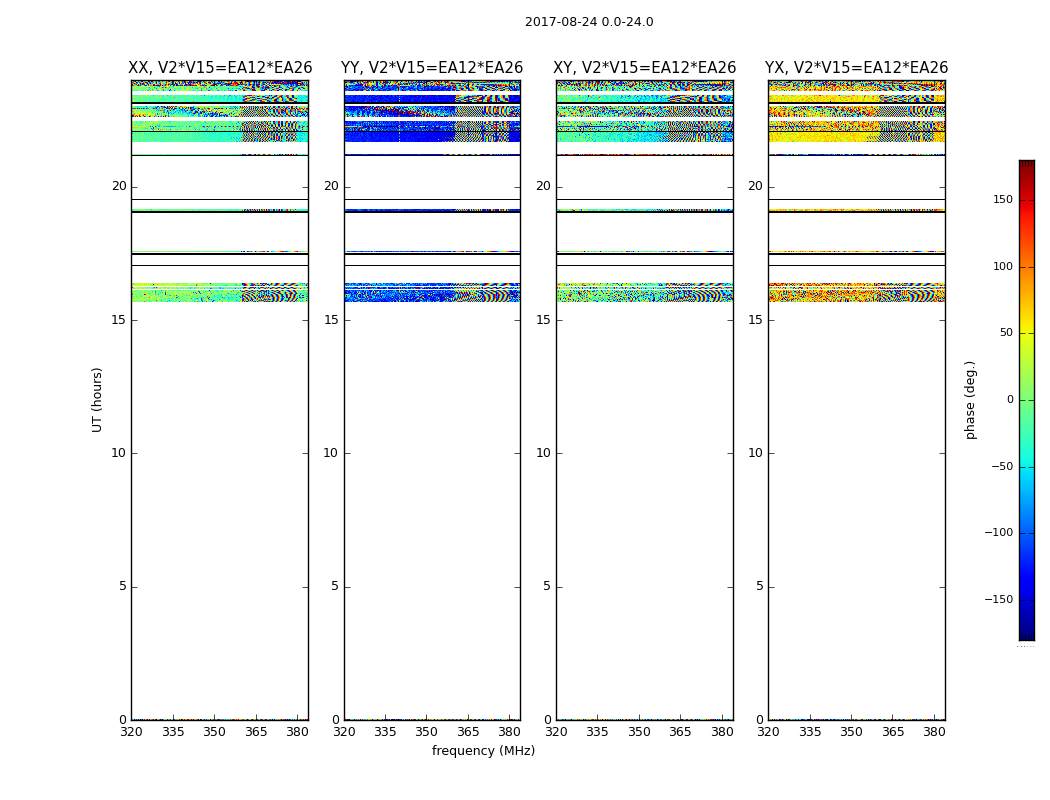
Task: Select the XX panel title text
Action: pos(220,68)
